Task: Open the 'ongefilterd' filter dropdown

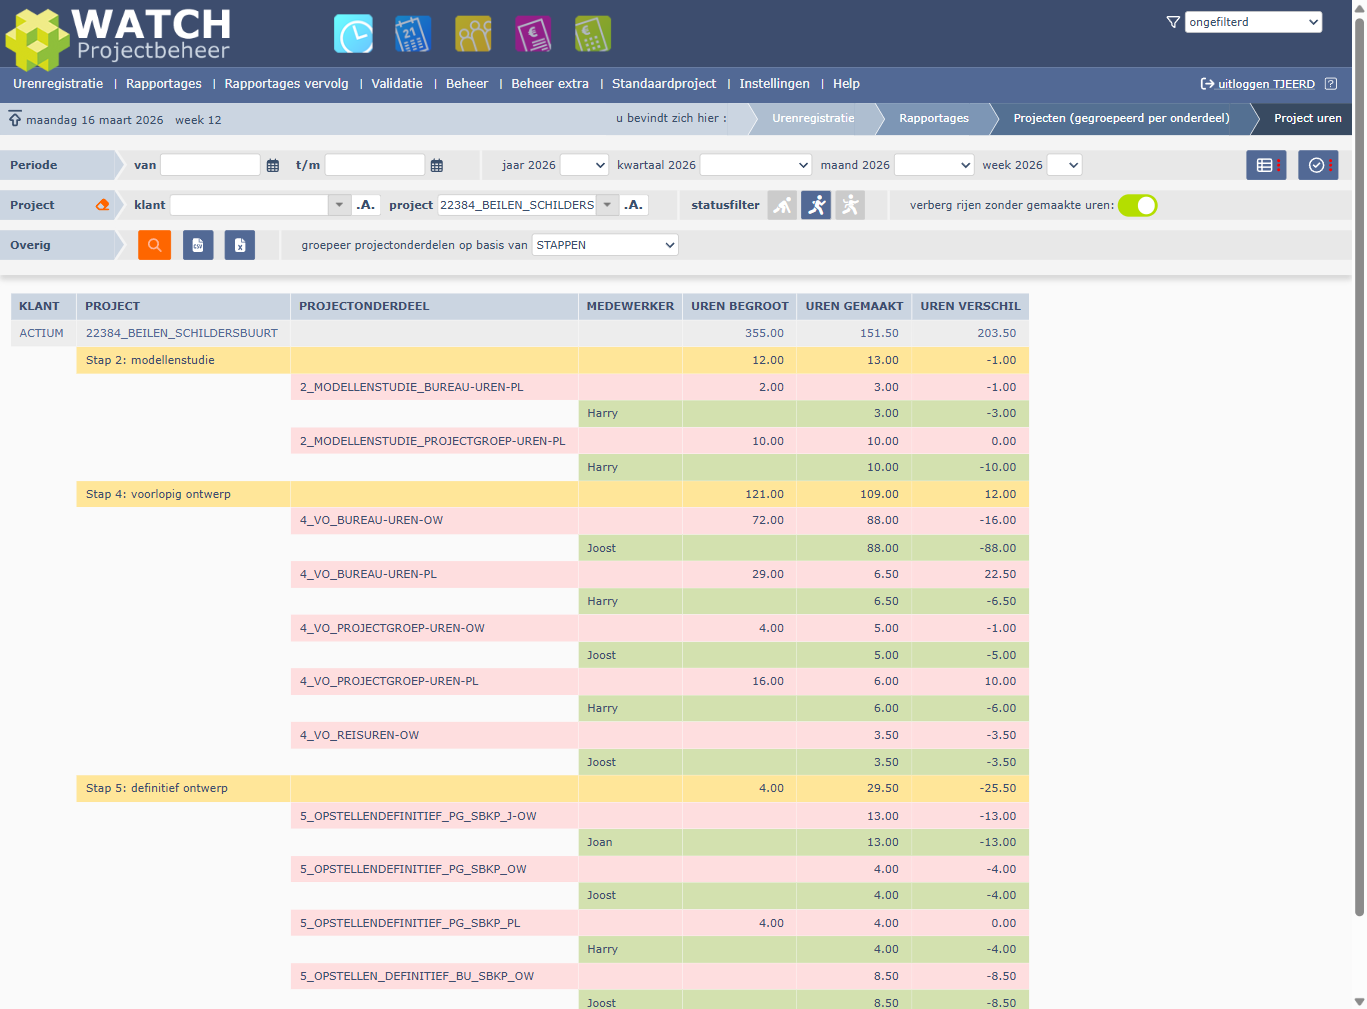Action: click(1253, 22)
